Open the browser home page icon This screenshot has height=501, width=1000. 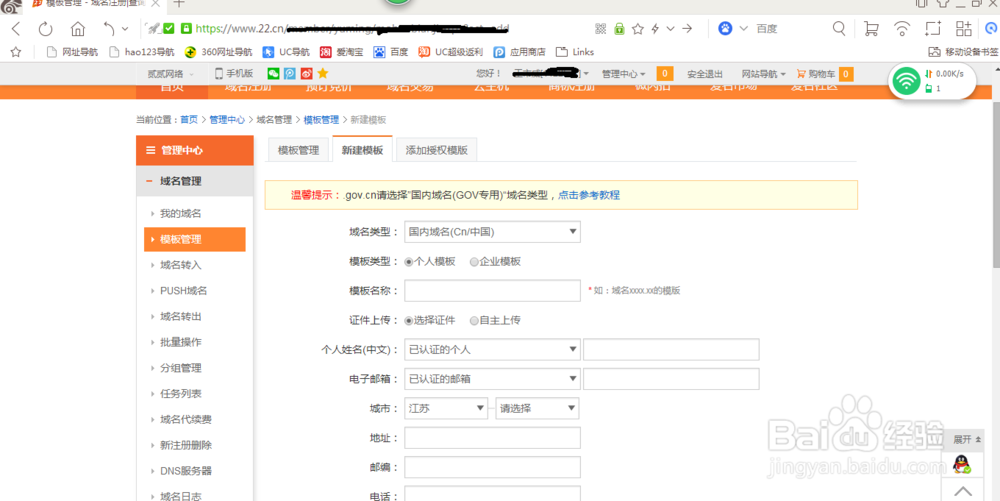click(x=78, y=29)
